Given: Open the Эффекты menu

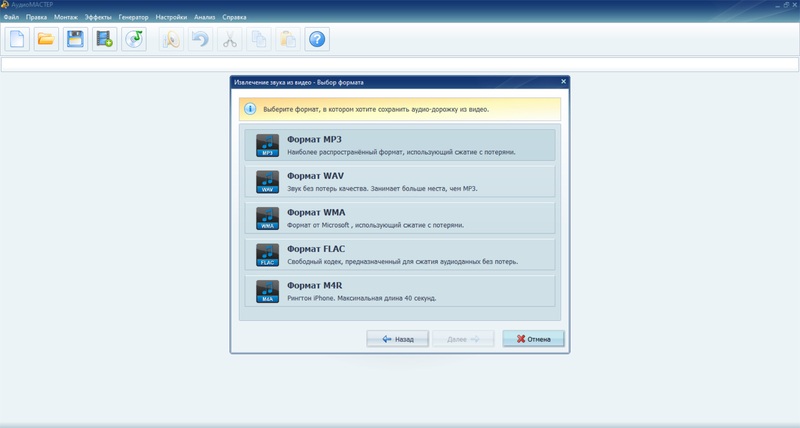Looking at the screenshot, I should click(98, 17).
